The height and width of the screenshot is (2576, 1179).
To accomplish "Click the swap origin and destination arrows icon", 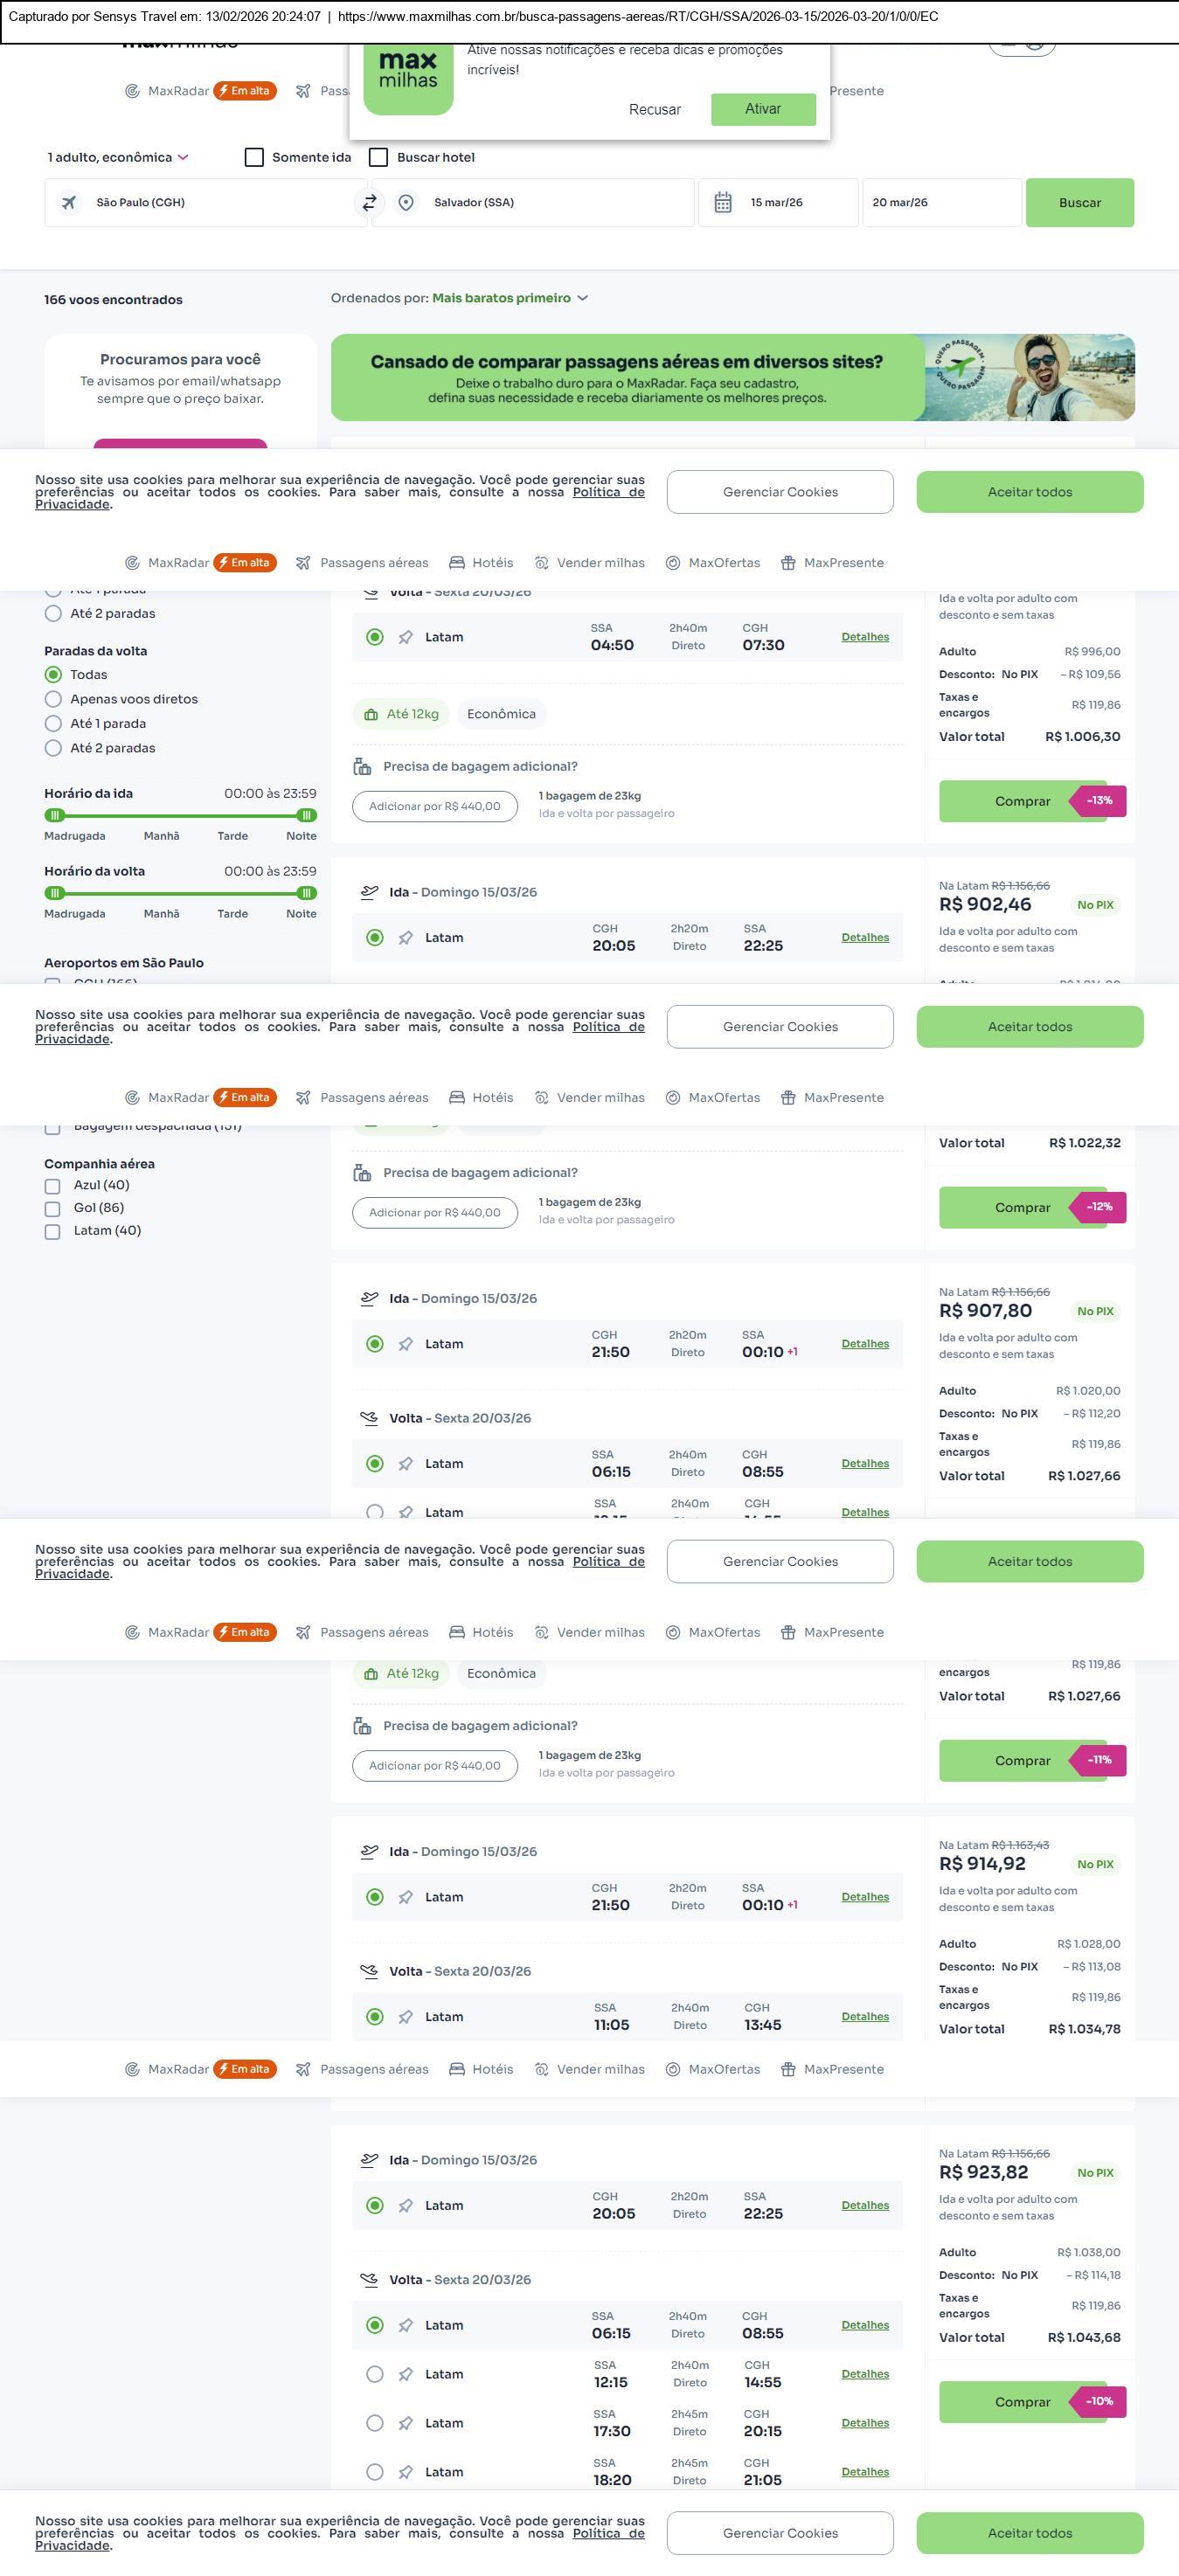I will [x=369, y=203].
